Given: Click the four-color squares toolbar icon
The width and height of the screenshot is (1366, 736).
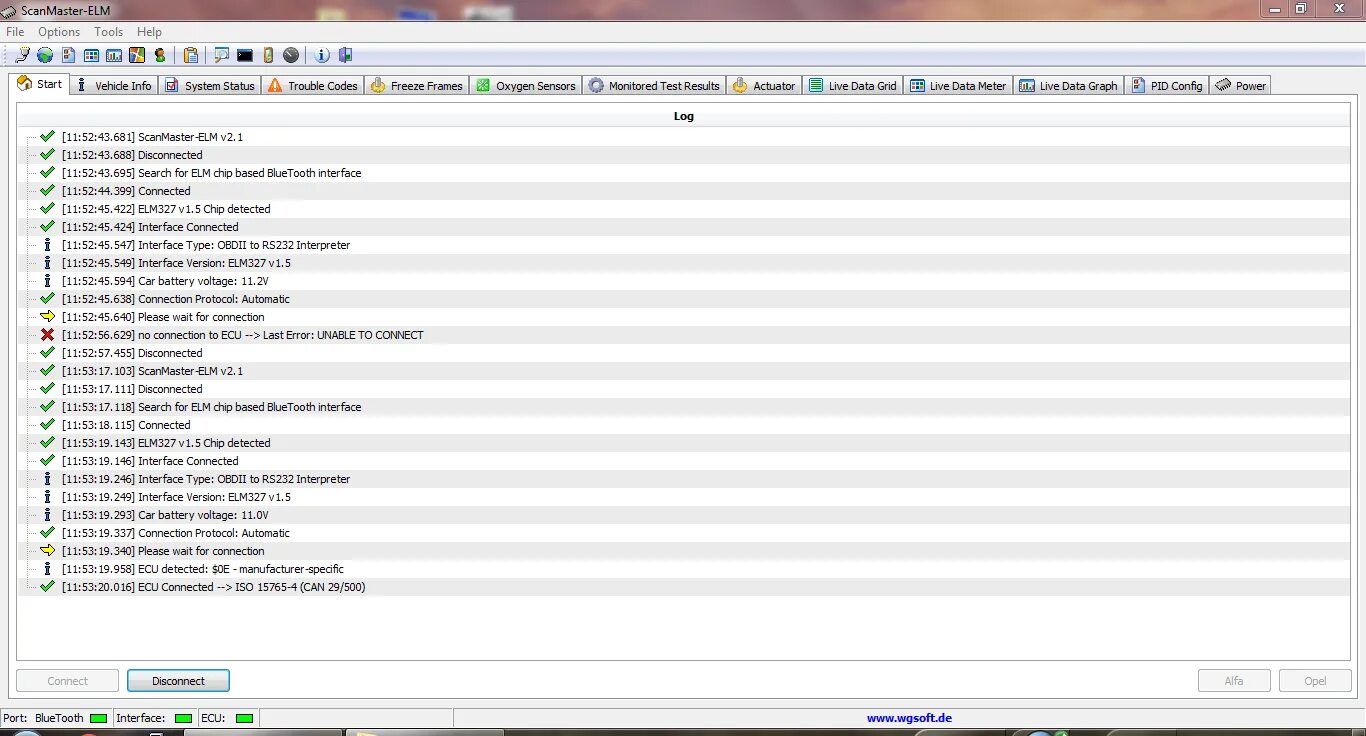Looking at the screenshot, I should pos(137,55).
